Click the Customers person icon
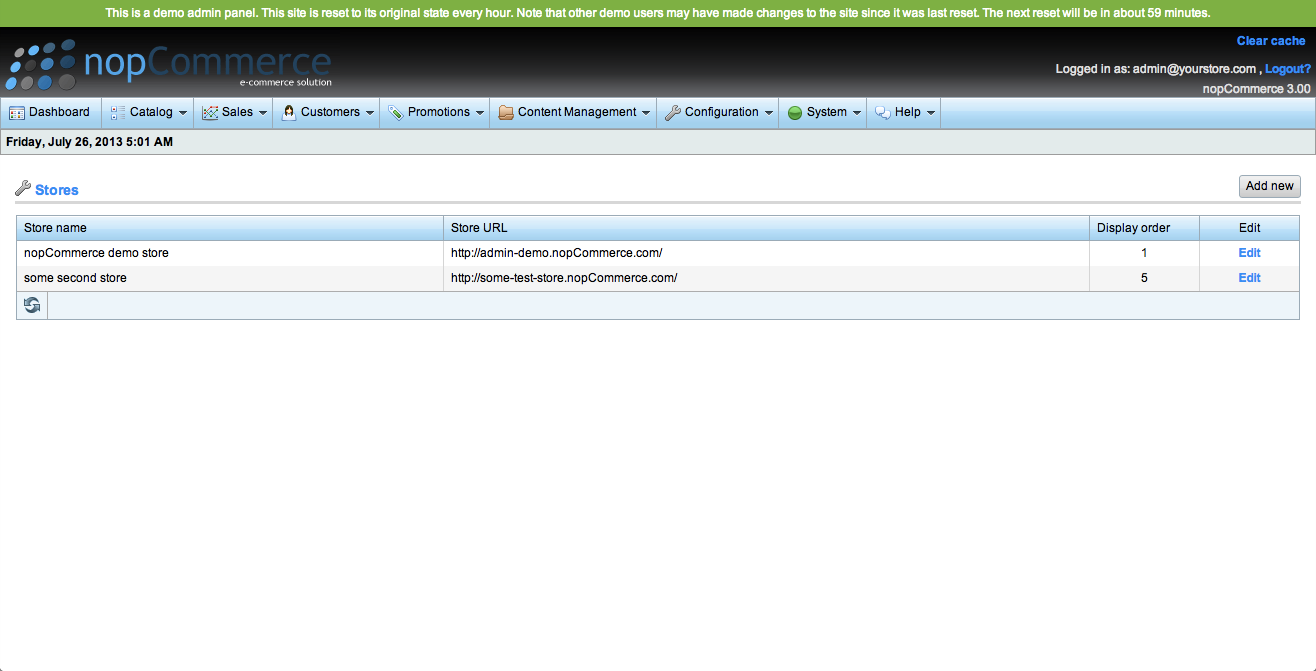Screen dimensions: 1316x671 point(289,113)
